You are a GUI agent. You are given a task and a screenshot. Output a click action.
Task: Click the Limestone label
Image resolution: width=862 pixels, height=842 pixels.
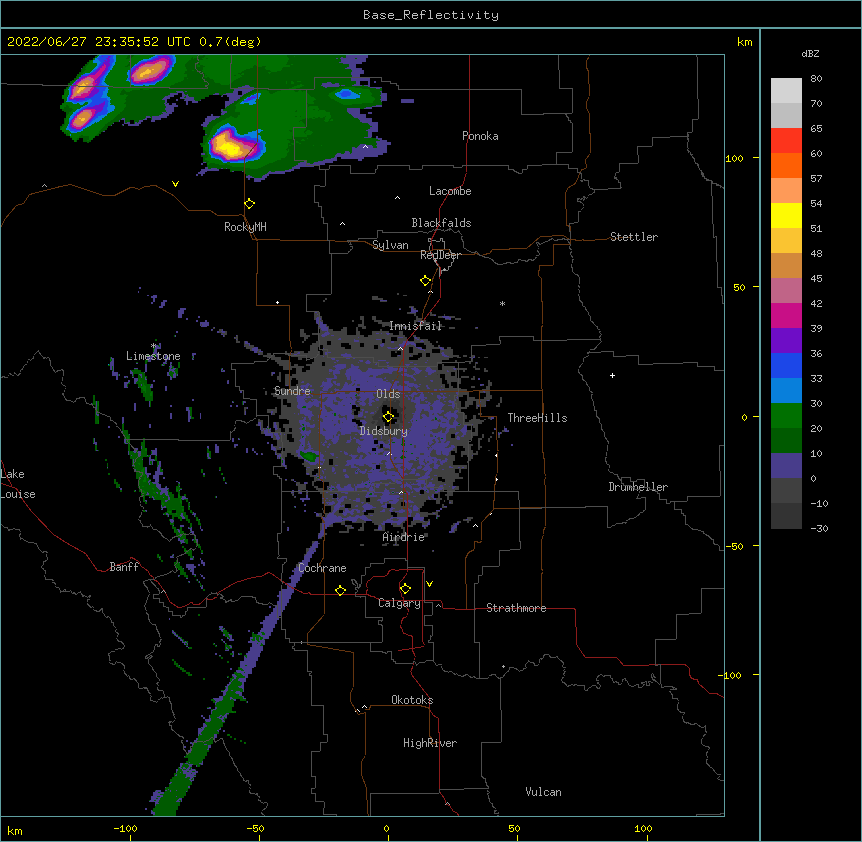click(x=153, y=356)
